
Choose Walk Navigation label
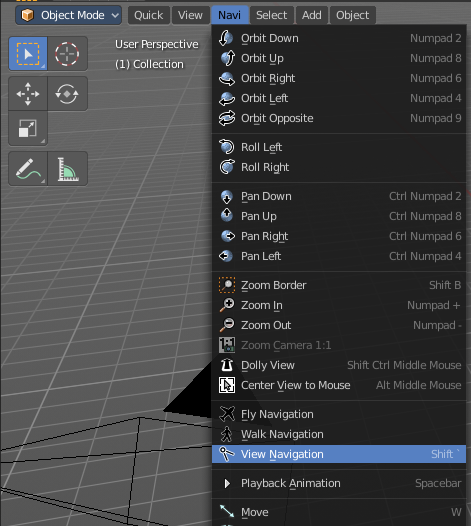282,434
